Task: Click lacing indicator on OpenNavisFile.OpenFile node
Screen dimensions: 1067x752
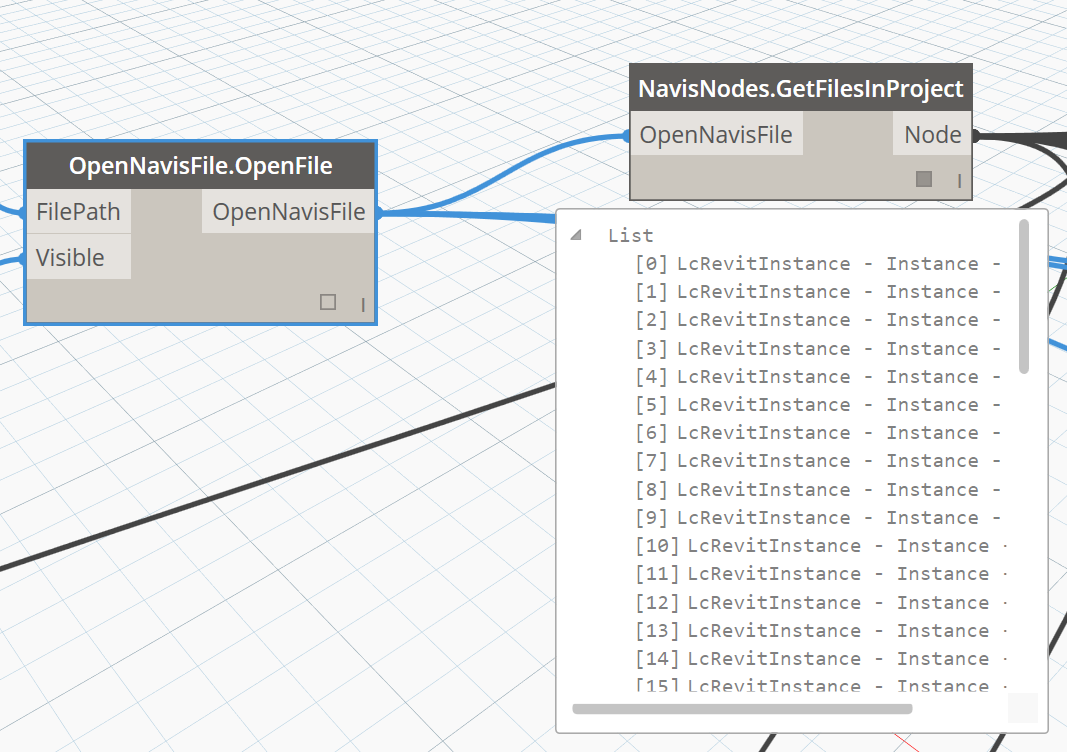Action: (362, 303)
